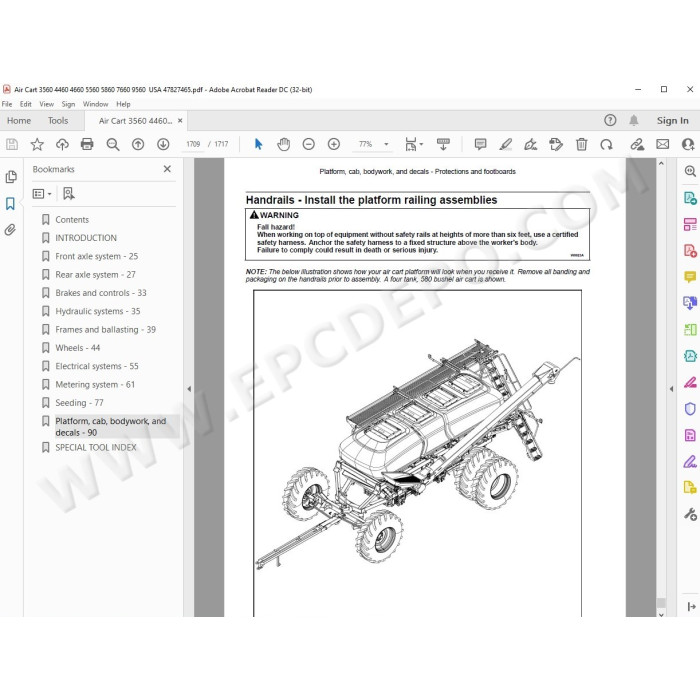This screenshot has width=700, height=700.
Task: Click the stamp tool icon
Action: (556, 144)
